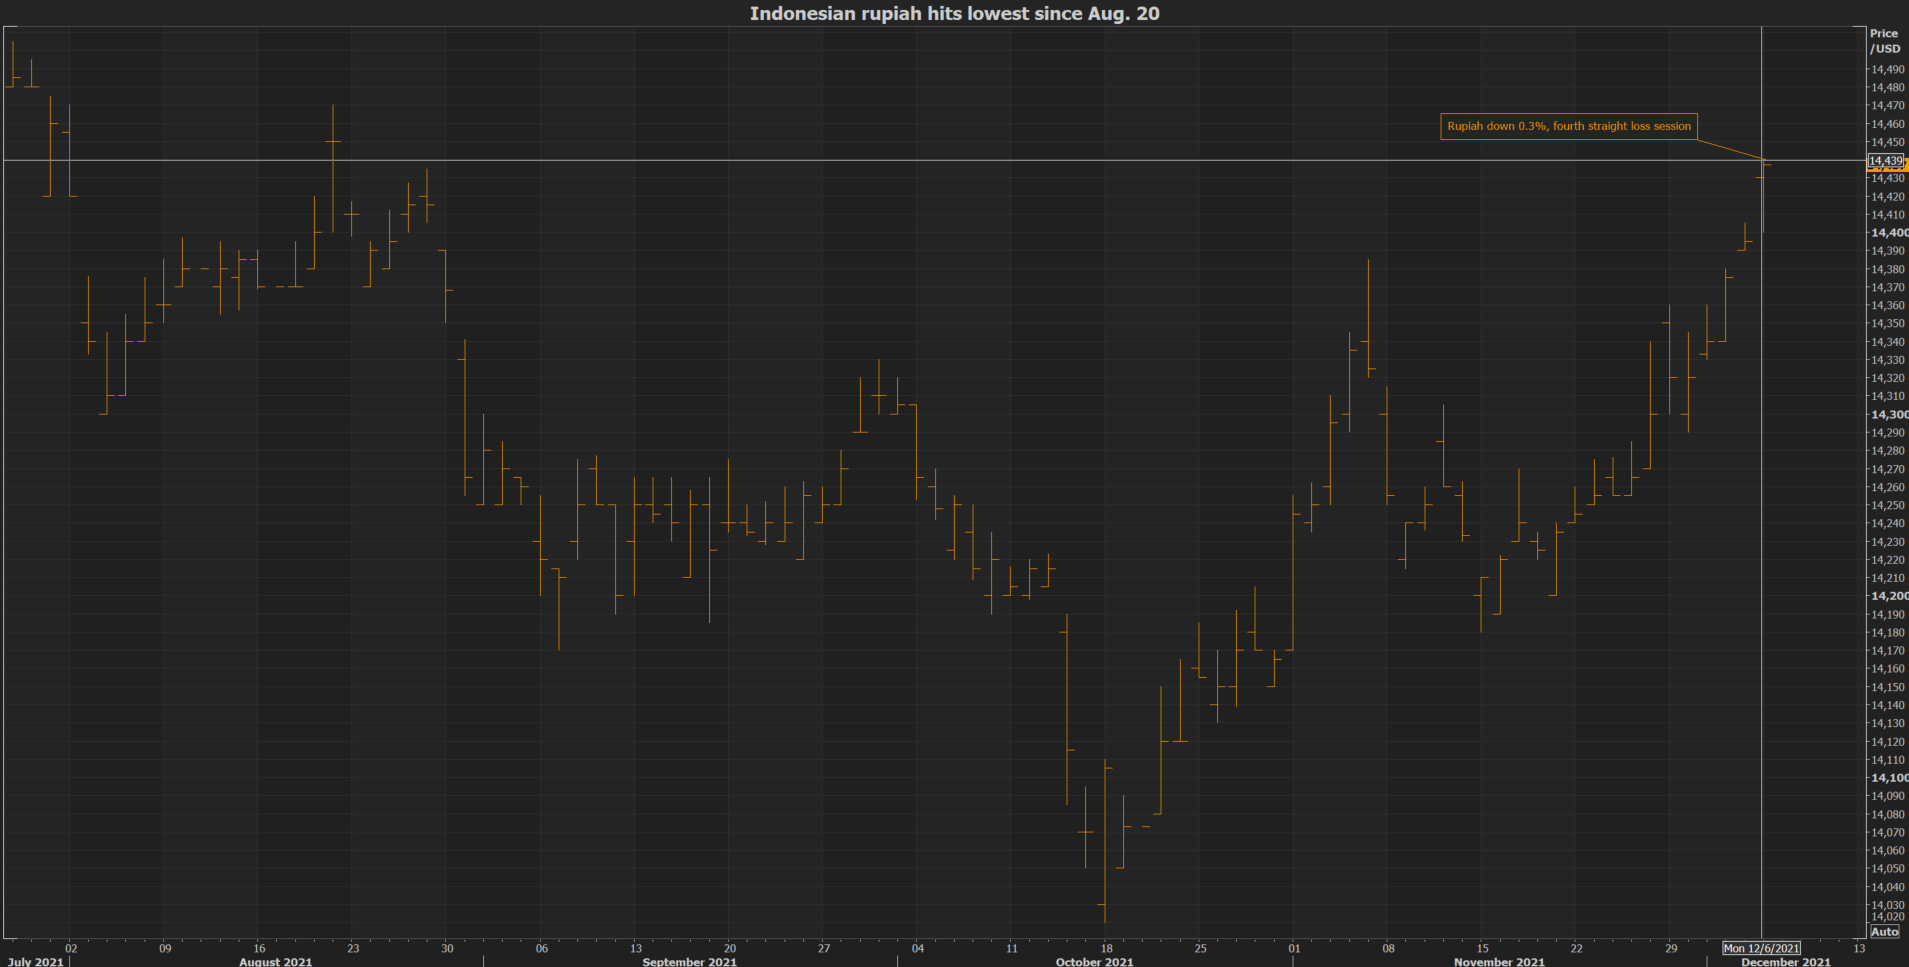Select the 'September 2021' month label
The image size is (1909, 967).
(689, 962)
